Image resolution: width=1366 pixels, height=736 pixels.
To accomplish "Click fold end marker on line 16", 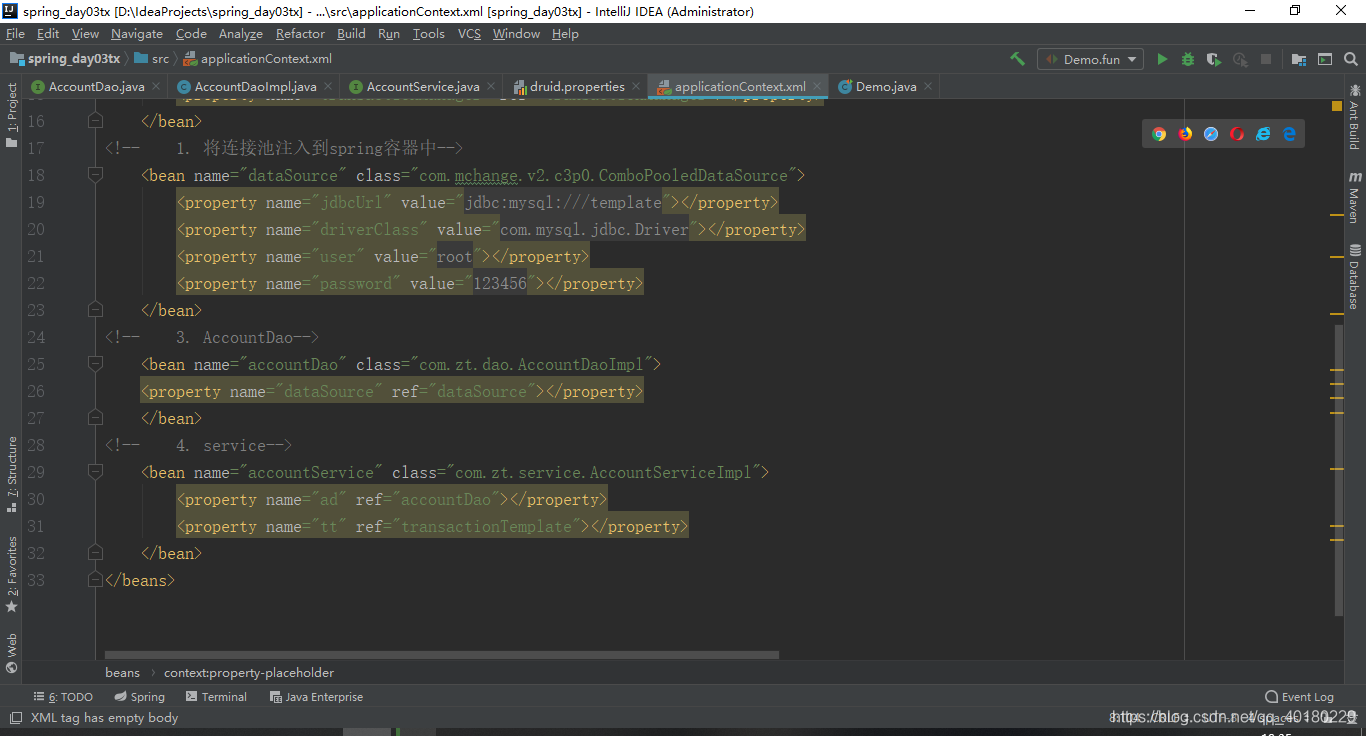I will coord(95,121).
